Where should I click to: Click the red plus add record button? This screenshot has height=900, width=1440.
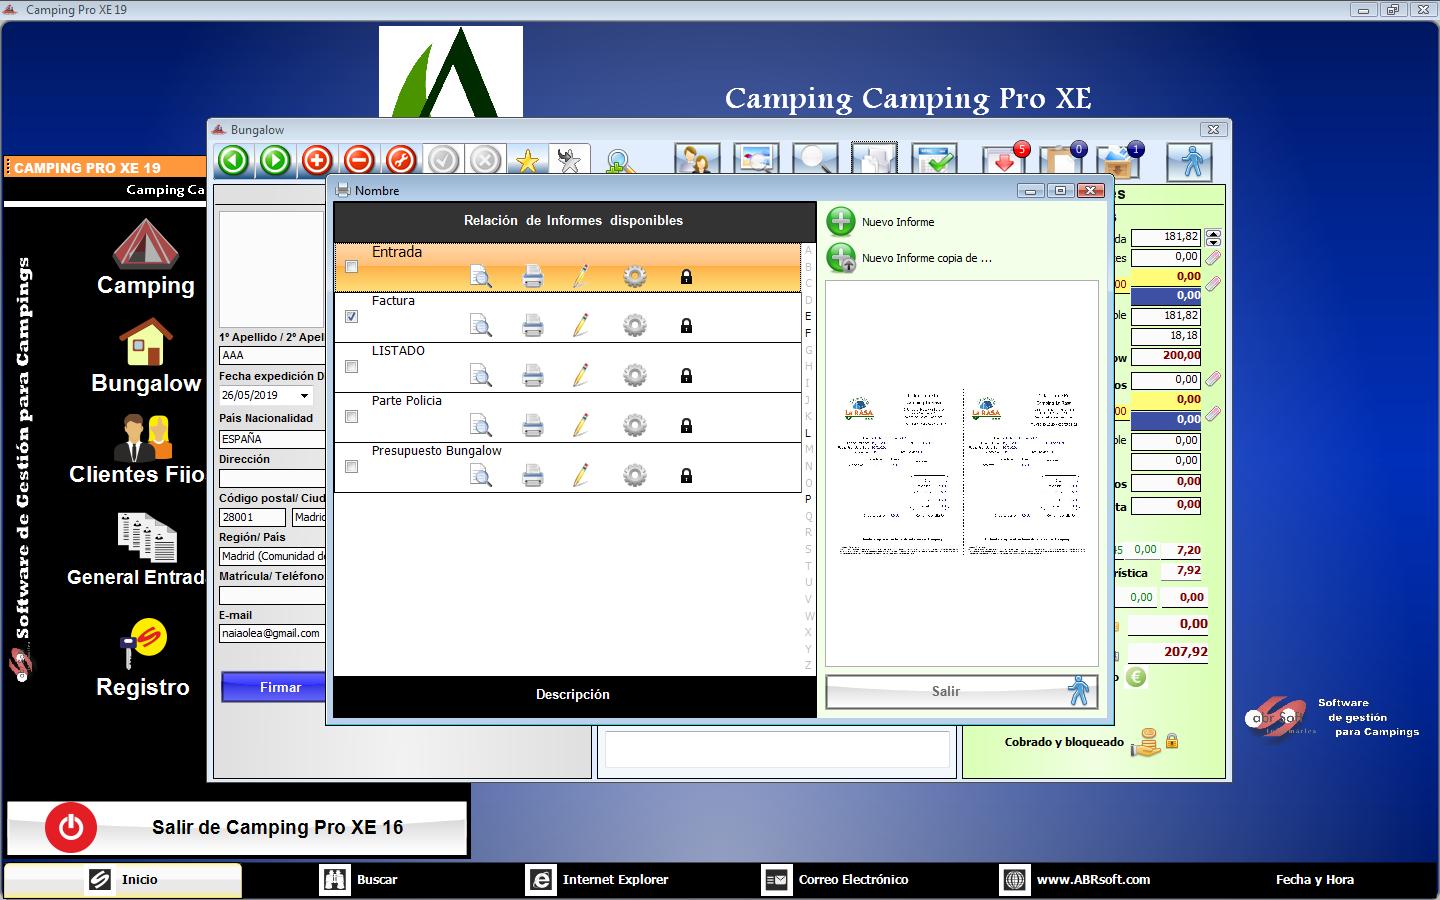pyautogui.click(x=317, y=160)
